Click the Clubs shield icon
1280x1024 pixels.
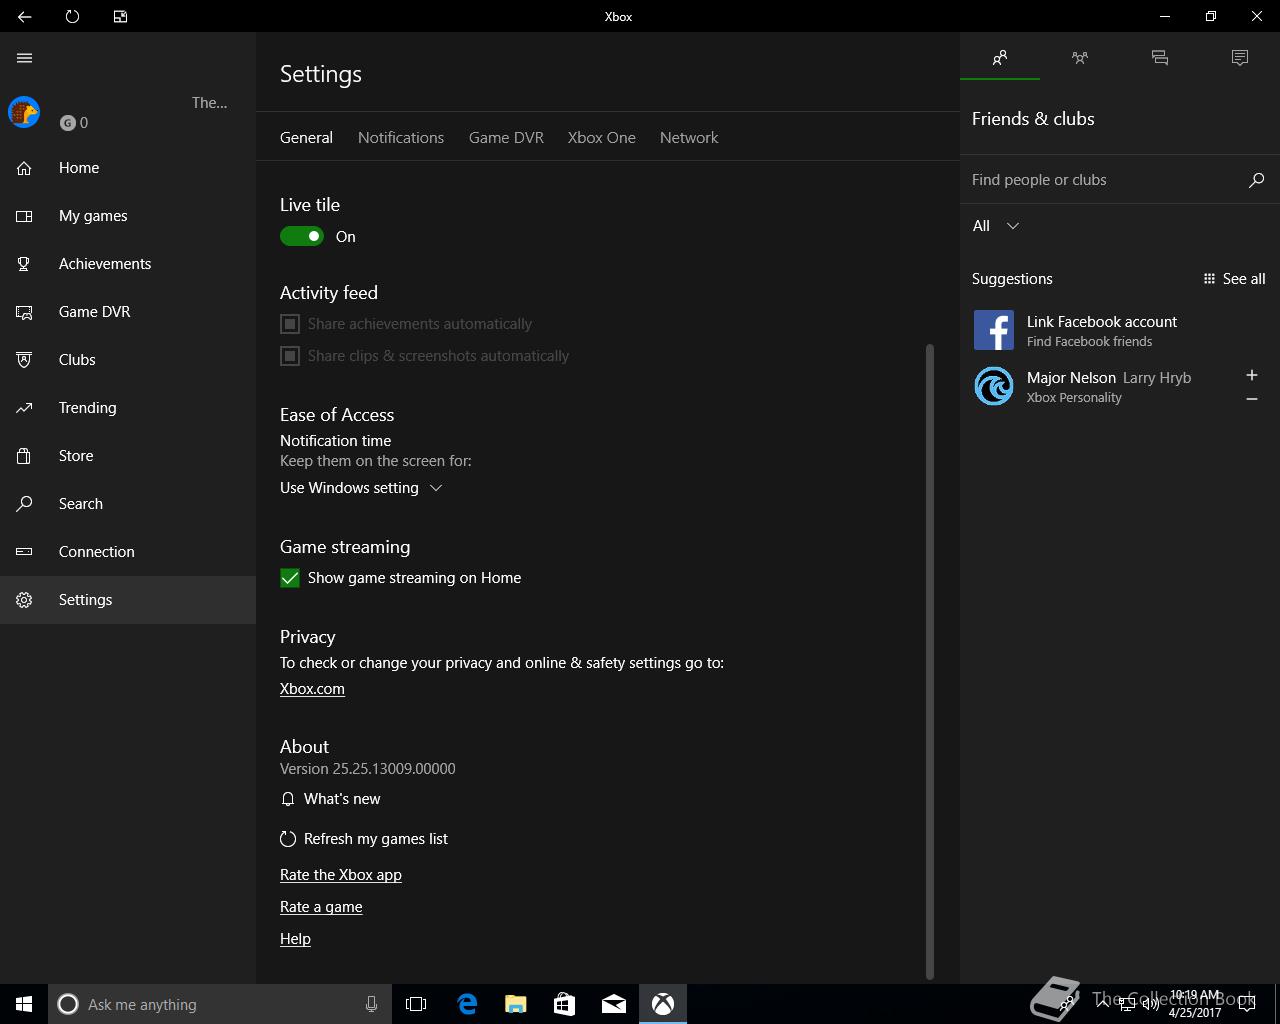[25, 360]
